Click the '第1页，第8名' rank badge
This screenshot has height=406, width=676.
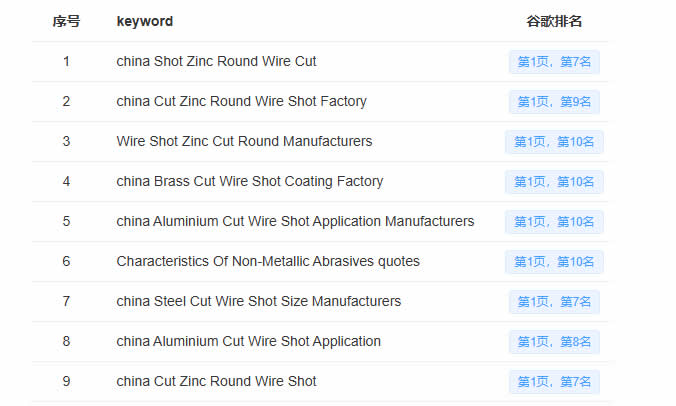tap(554, 342)
